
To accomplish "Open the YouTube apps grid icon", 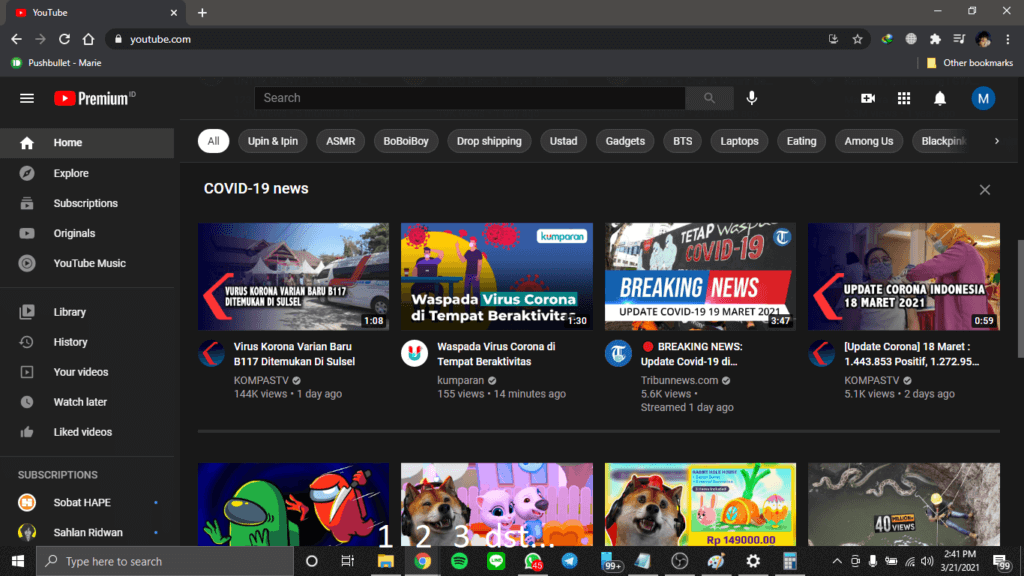I will click(x=904, y=99).
